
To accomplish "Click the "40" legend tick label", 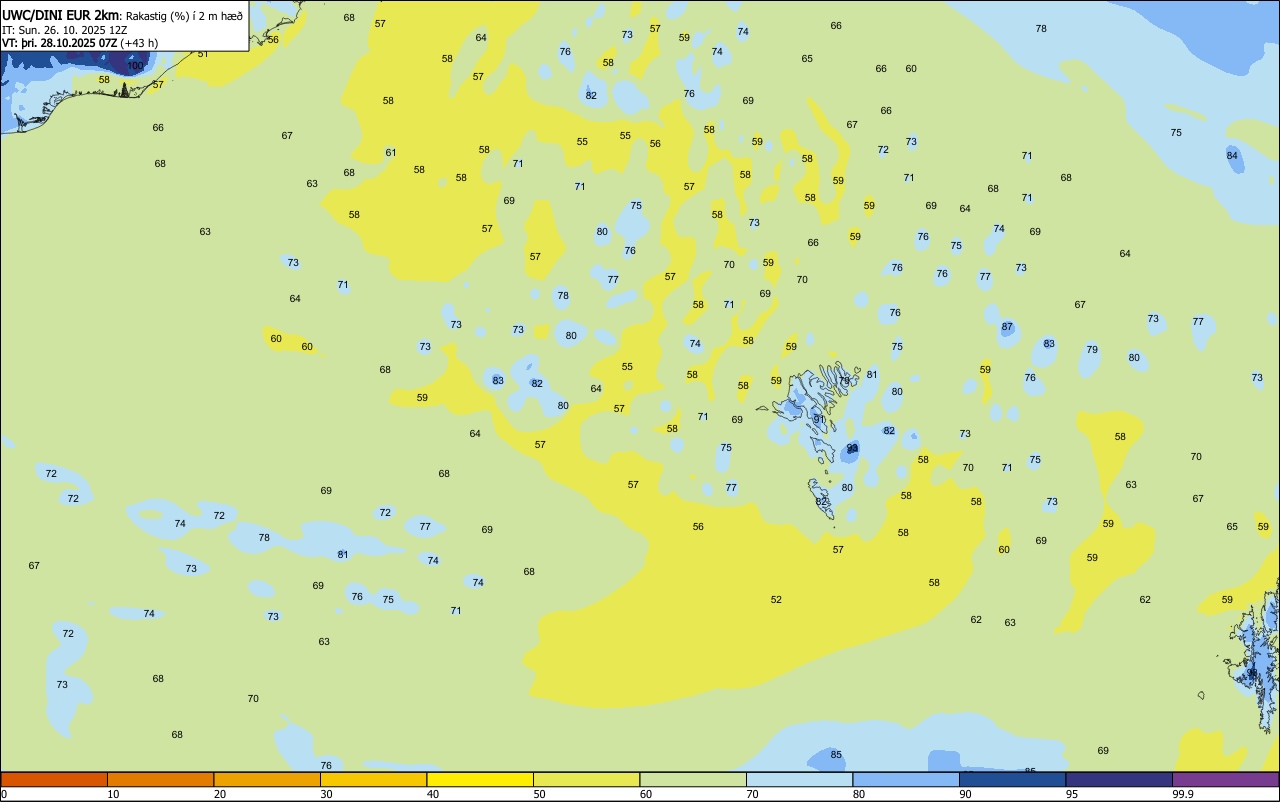I will click(433, 794).
